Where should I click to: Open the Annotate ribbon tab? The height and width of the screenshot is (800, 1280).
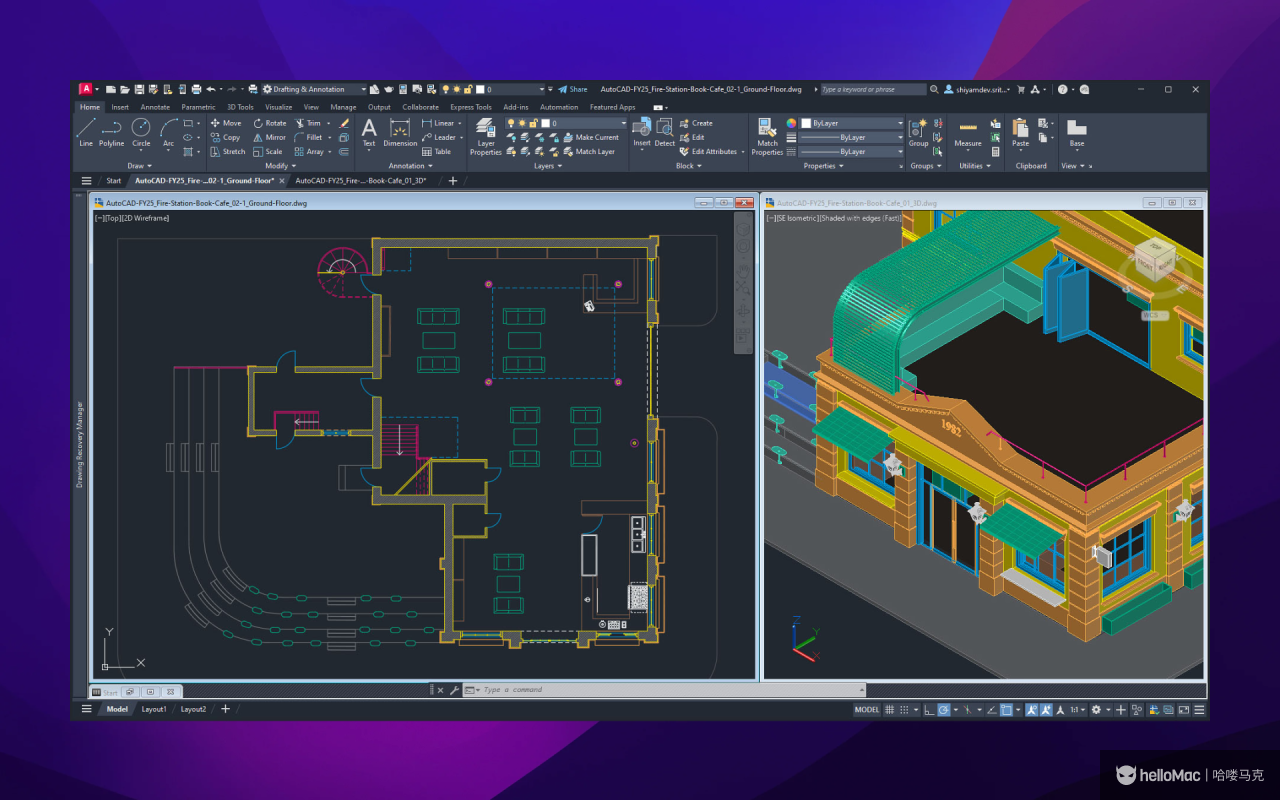pyautogui.click(x=155, y=107)
